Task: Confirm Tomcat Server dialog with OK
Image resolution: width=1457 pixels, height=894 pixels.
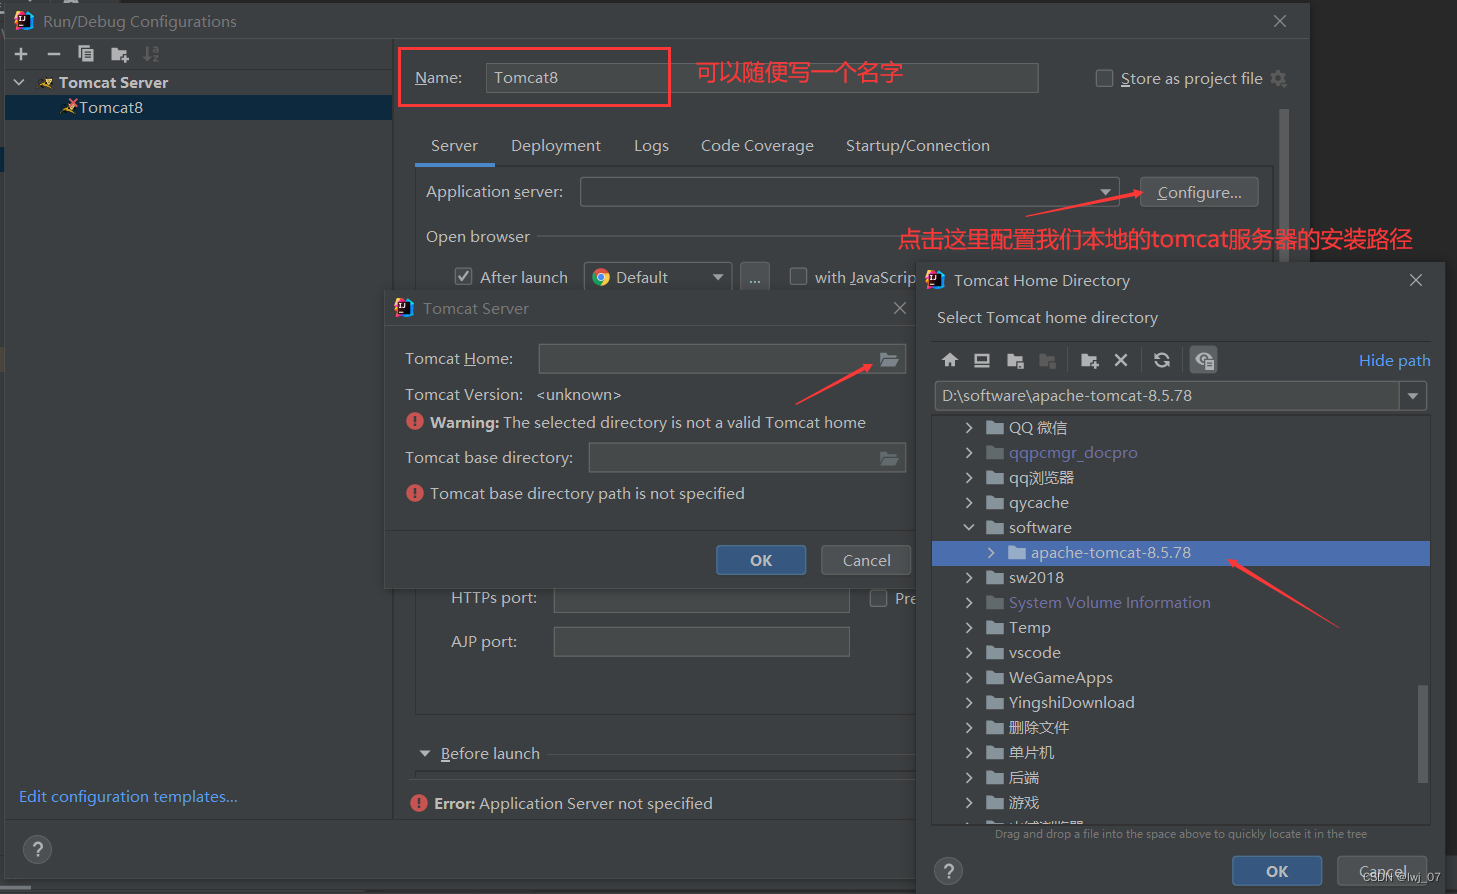Action: 761,560
